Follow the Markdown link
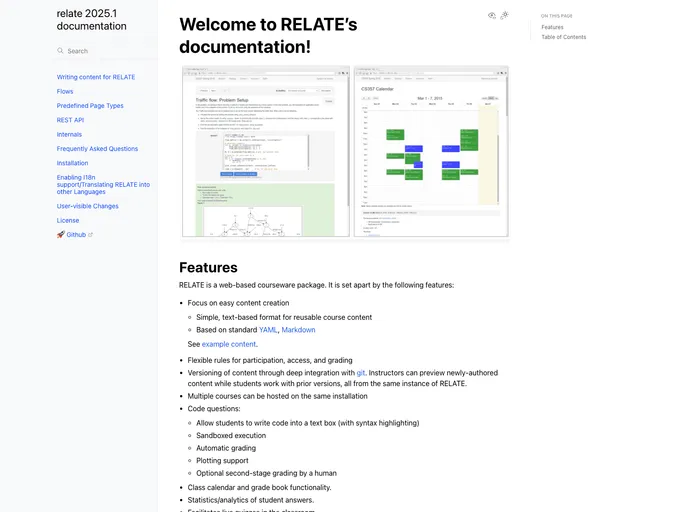Screen dimensions: 688x512 [x=298, y=330]
